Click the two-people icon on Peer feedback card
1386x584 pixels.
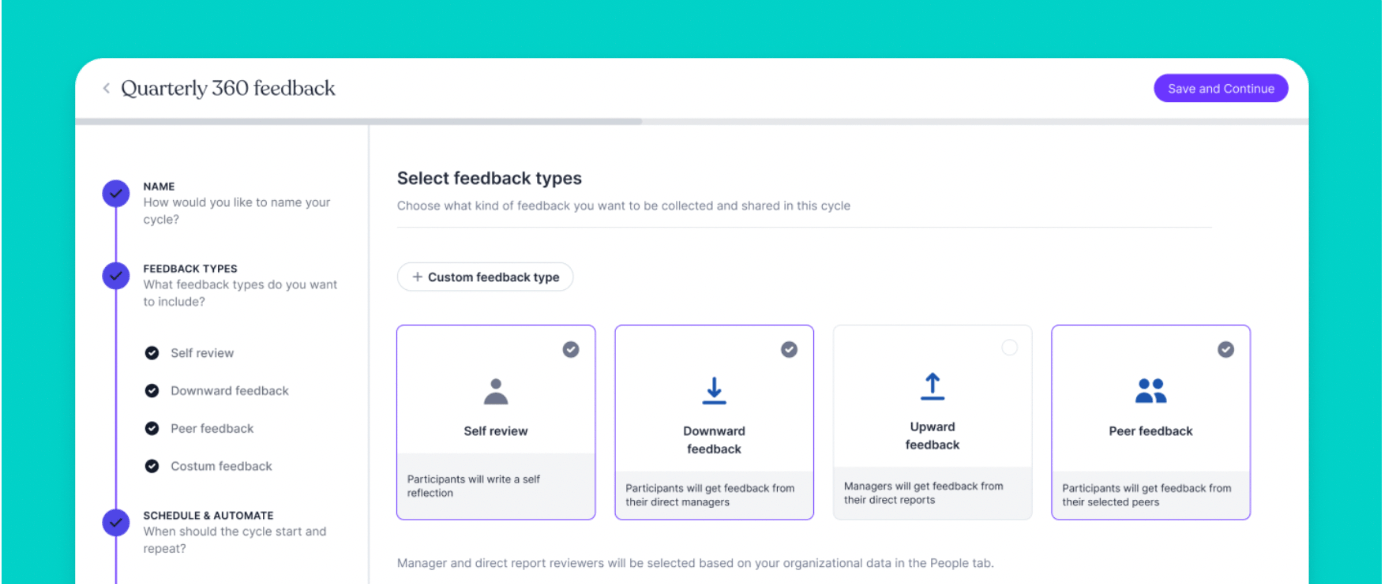pyautogui.click(x=1150, y=392)
